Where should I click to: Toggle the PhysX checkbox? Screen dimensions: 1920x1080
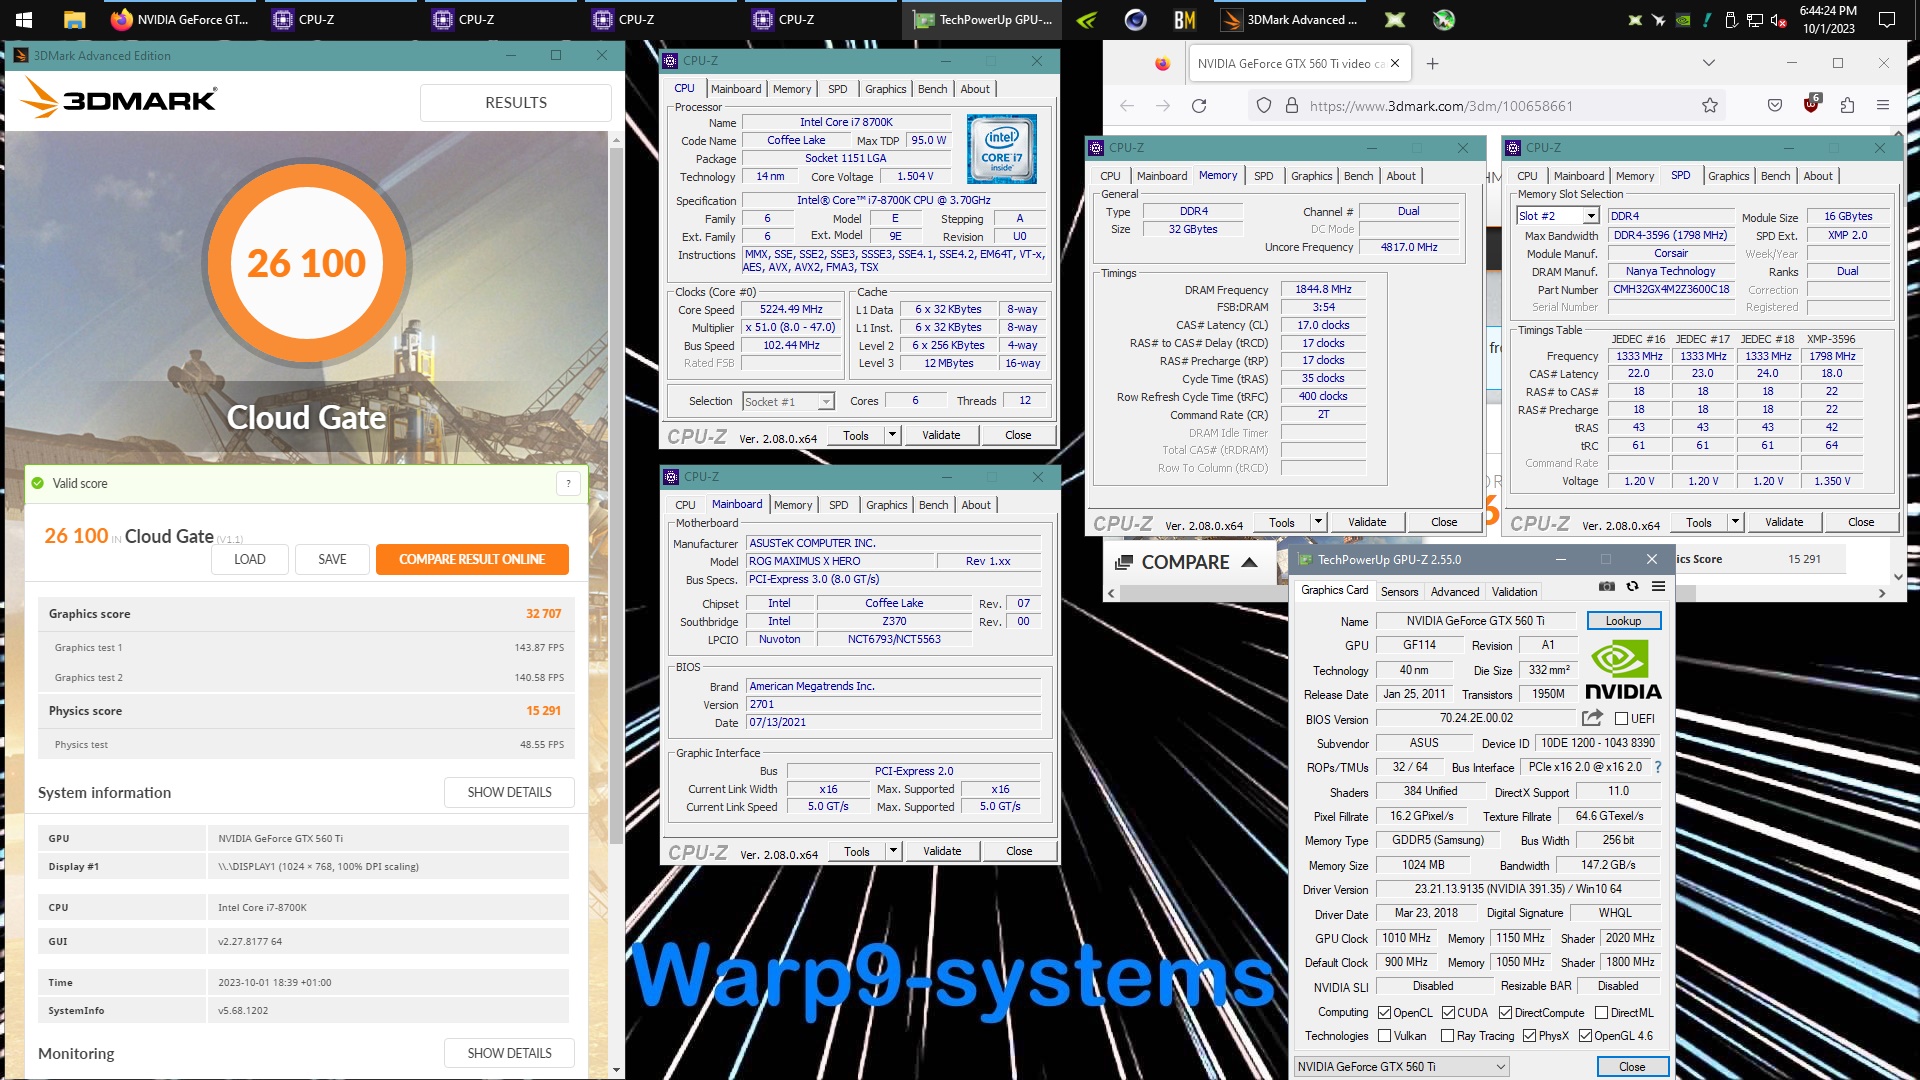coord(1529,1036)
